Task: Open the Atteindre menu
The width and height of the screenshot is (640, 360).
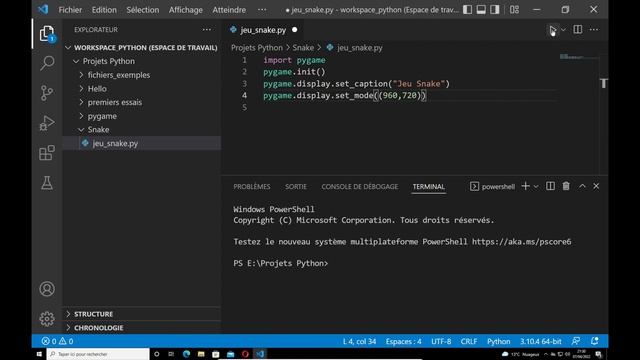Action: tap(229, 10)
